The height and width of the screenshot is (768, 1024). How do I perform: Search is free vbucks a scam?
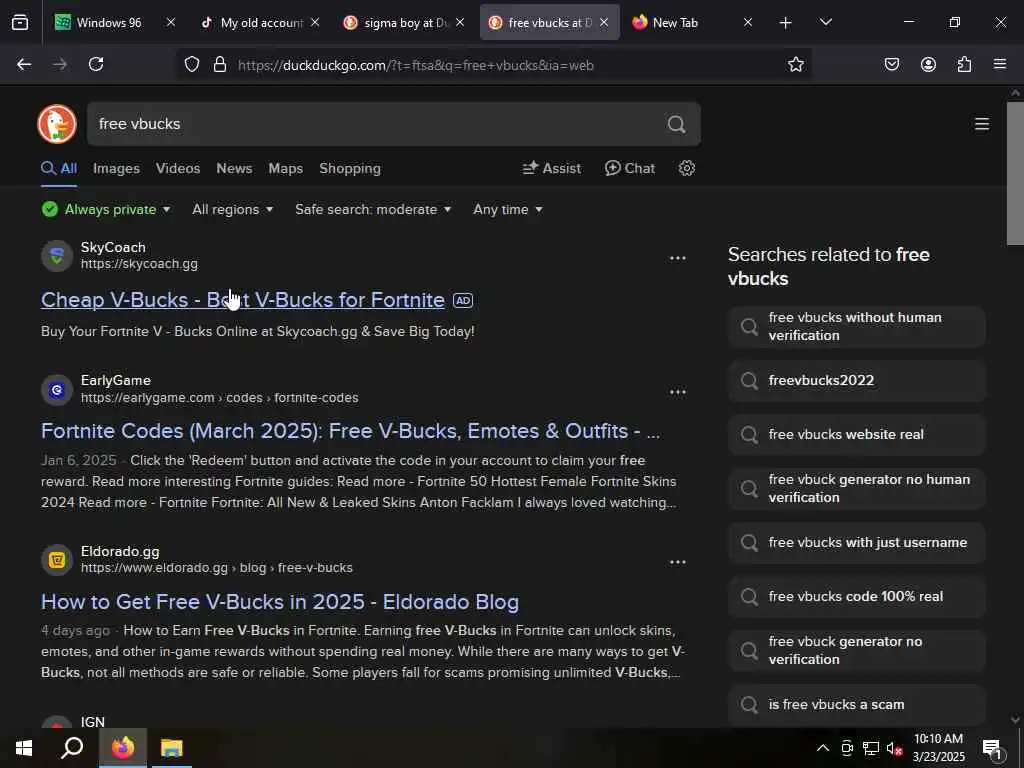tap(856, 704)
